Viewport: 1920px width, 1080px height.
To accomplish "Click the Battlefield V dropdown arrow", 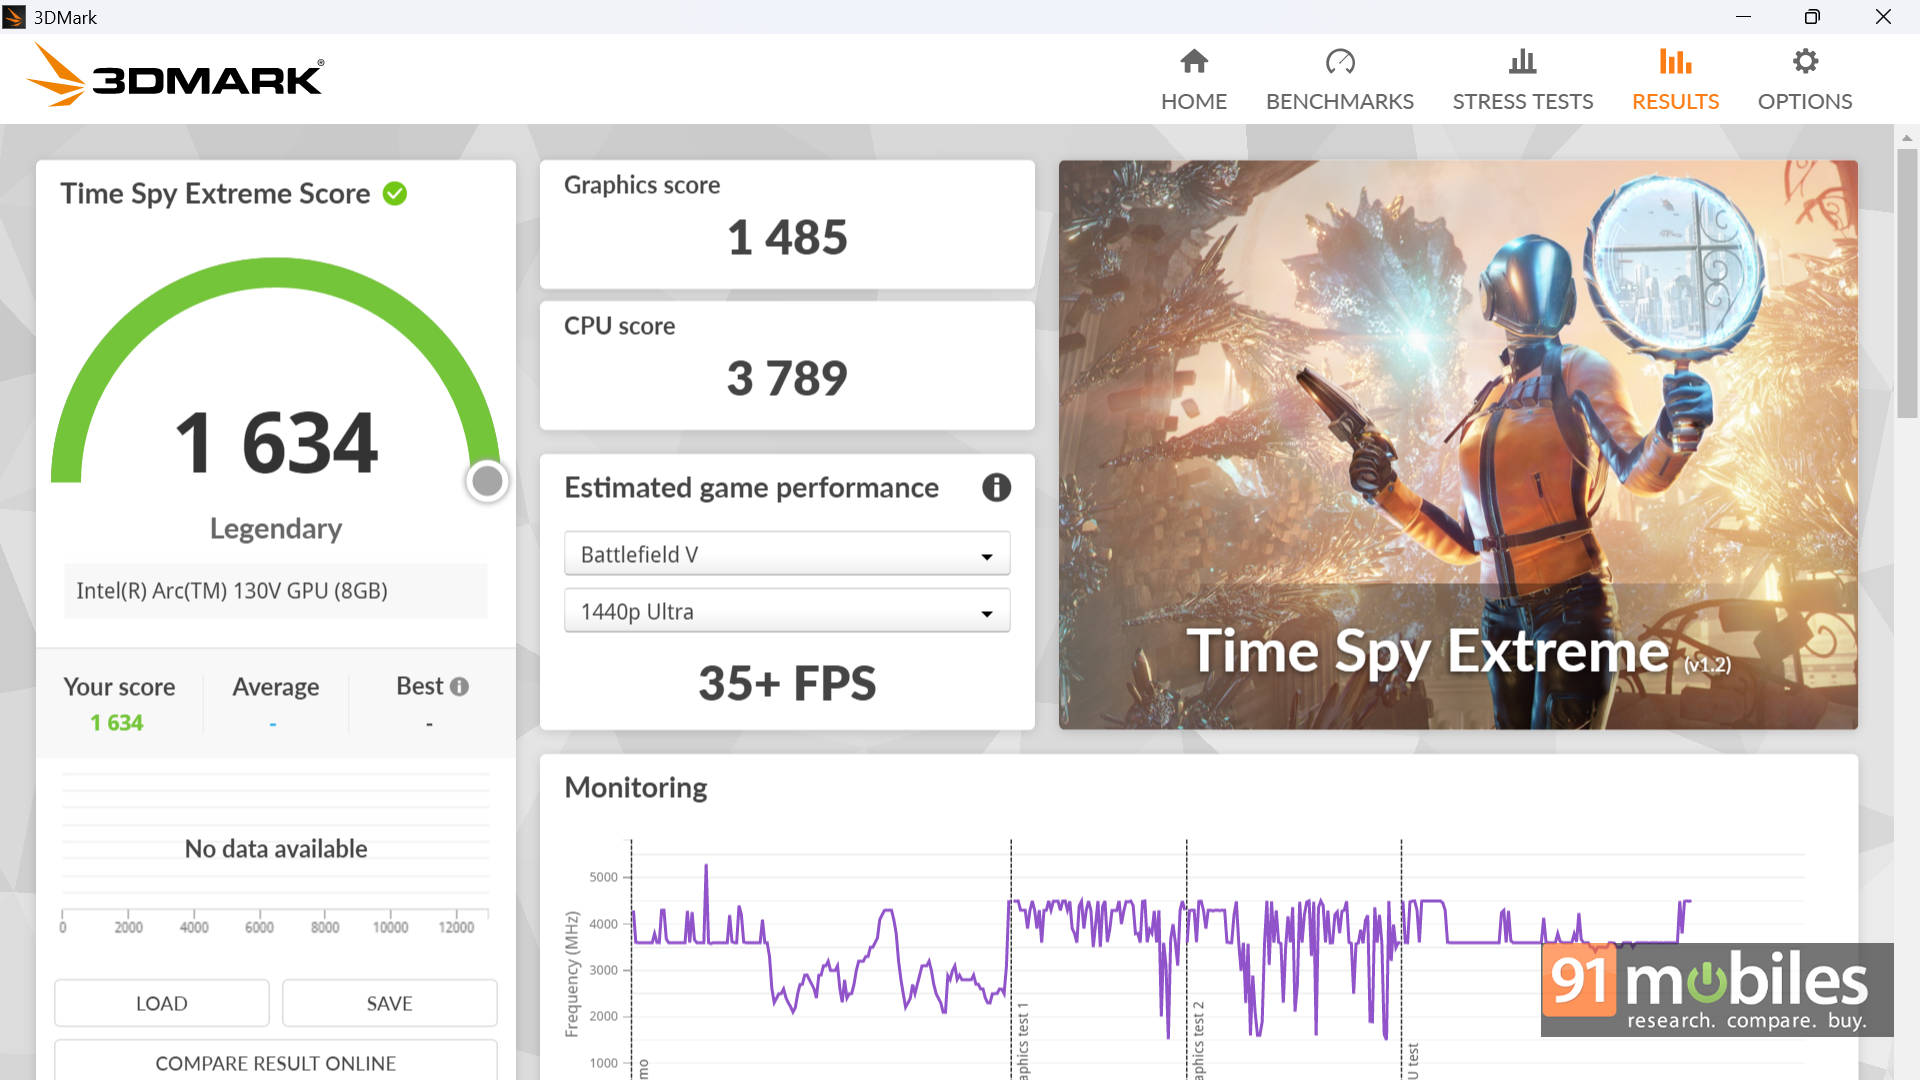I will pos(986,556).
